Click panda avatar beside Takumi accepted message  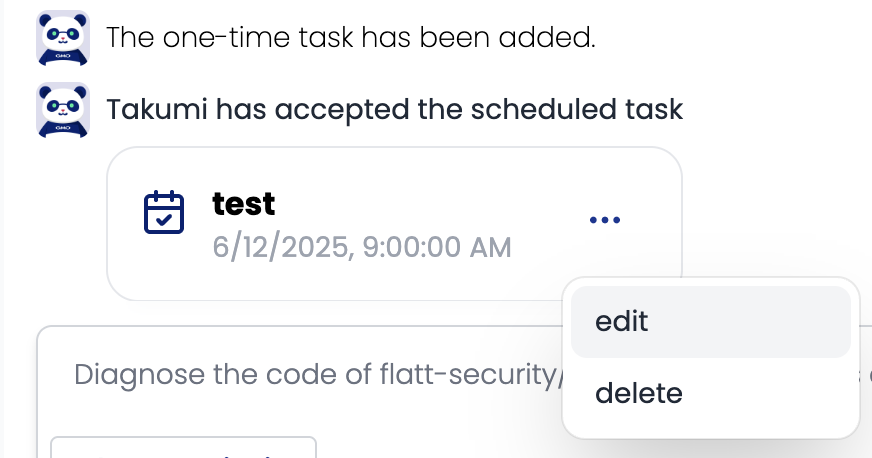pos(62,109)
